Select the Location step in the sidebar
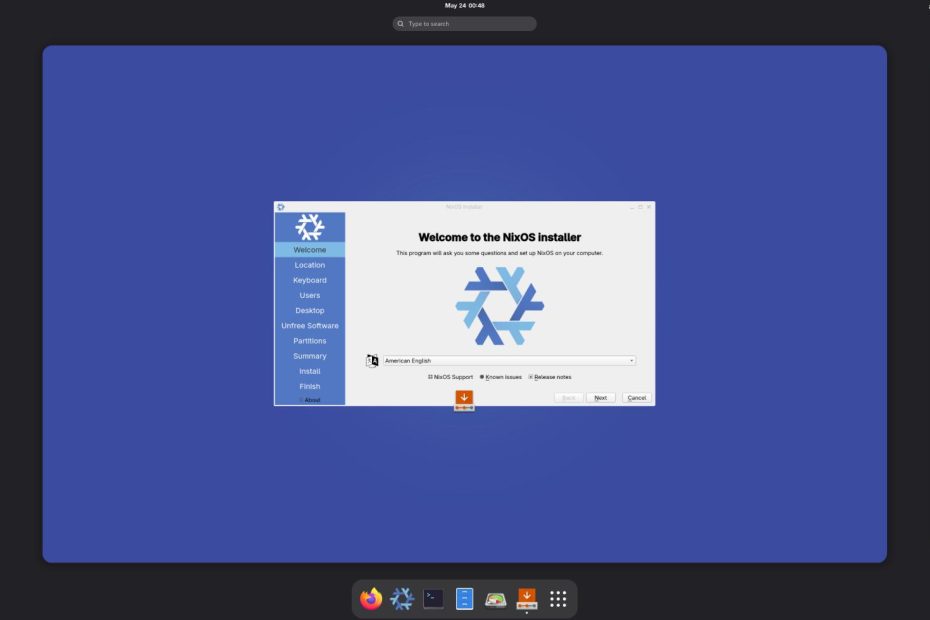The height and width of the screenshot is (620, 930). click(x=310, y=265)
